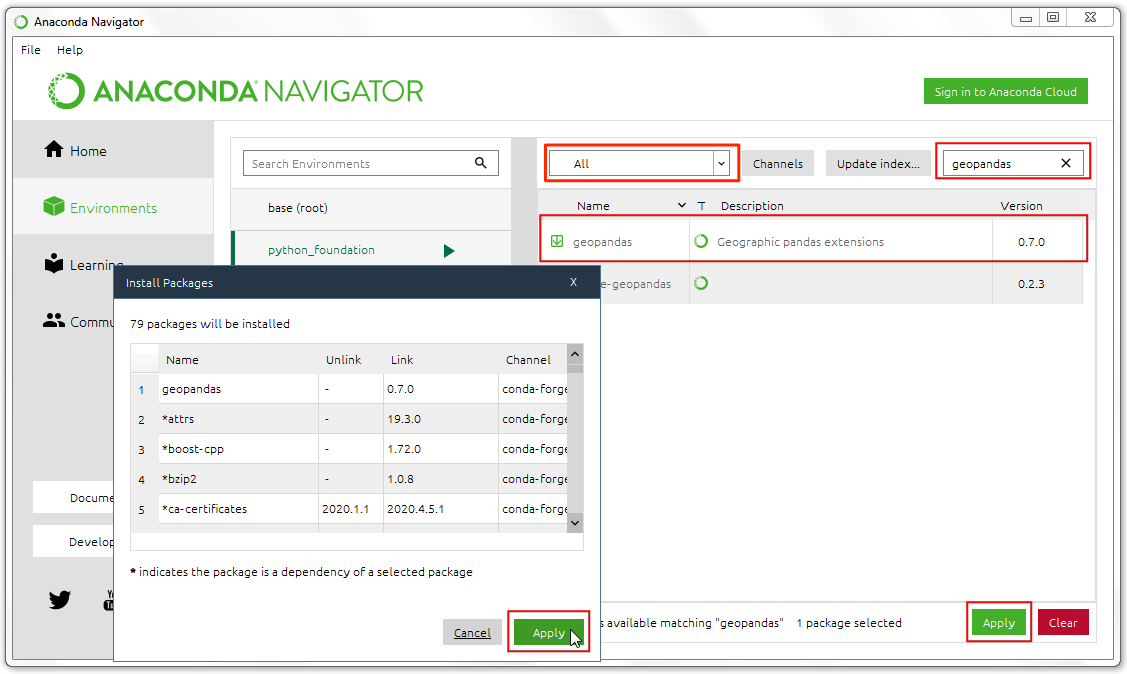This screenshot has height=674, width=1127.
Task: Click the Name column header in dialog
Action: coord(182,359)
